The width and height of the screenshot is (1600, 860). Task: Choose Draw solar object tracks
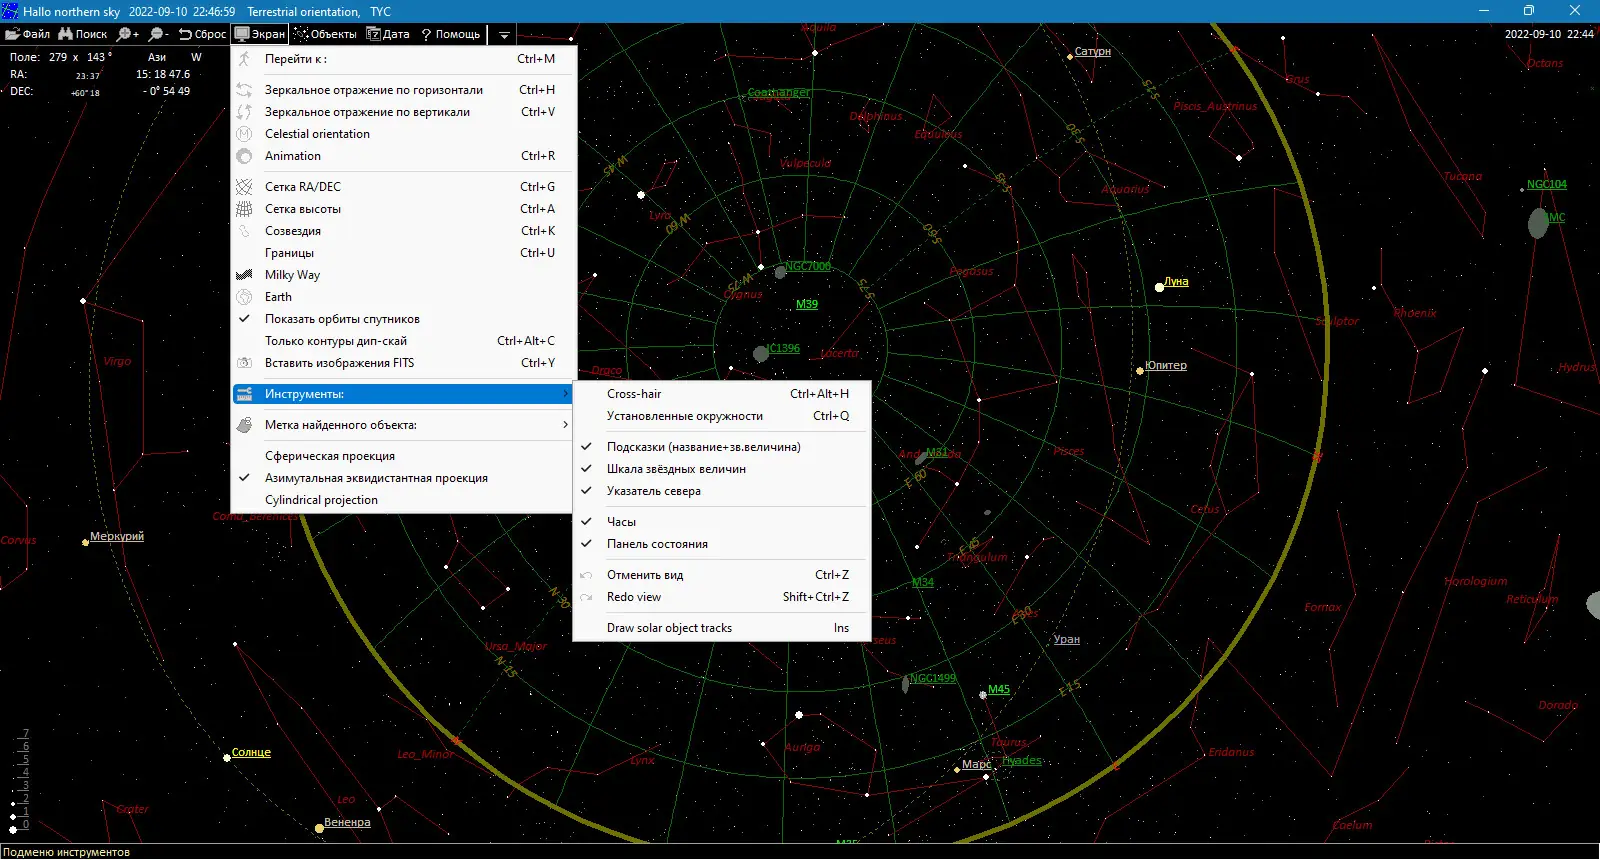[669, 628]
